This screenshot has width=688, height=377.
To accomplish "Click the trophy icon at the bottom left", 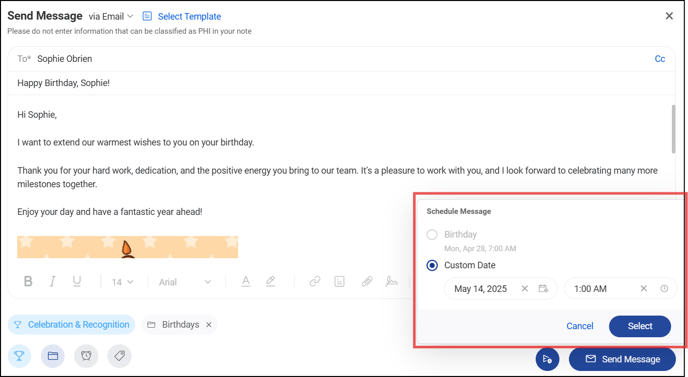I will tap(19, 356).
